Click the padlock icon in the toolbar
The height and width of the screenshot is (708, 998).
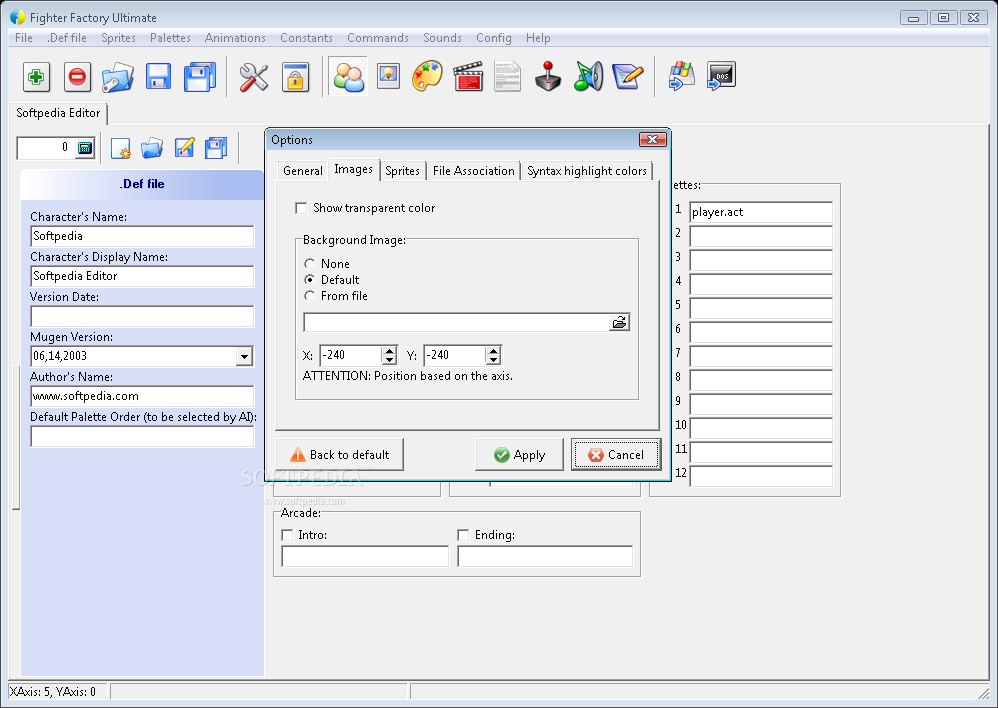point(295,77)
